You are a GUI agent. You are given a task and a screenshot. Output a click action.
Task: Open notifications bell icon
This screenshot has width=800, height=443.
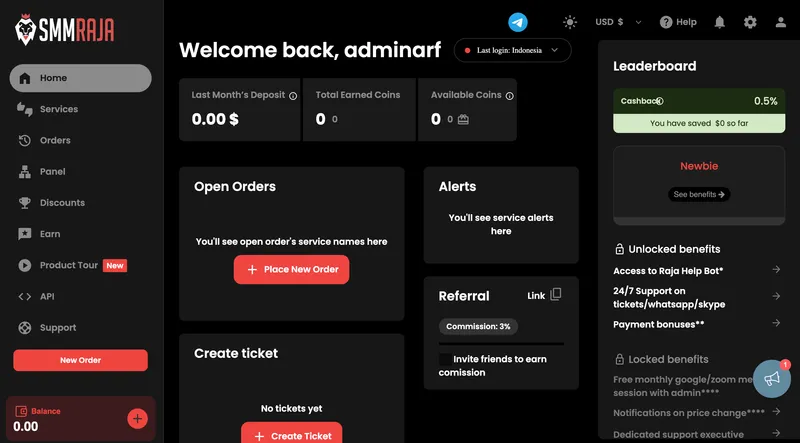coord(719,22)
